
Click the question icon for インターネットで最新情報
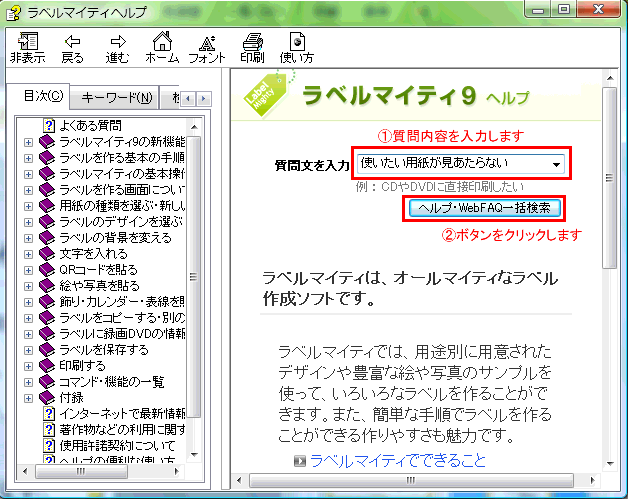click(48, 414)
